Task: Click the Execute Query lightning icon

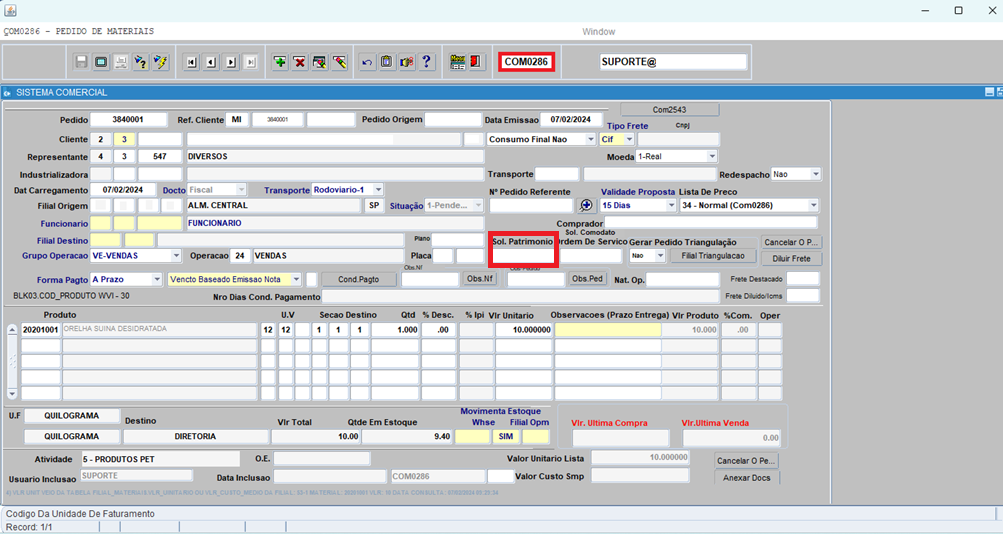Action: pos(161,62)
